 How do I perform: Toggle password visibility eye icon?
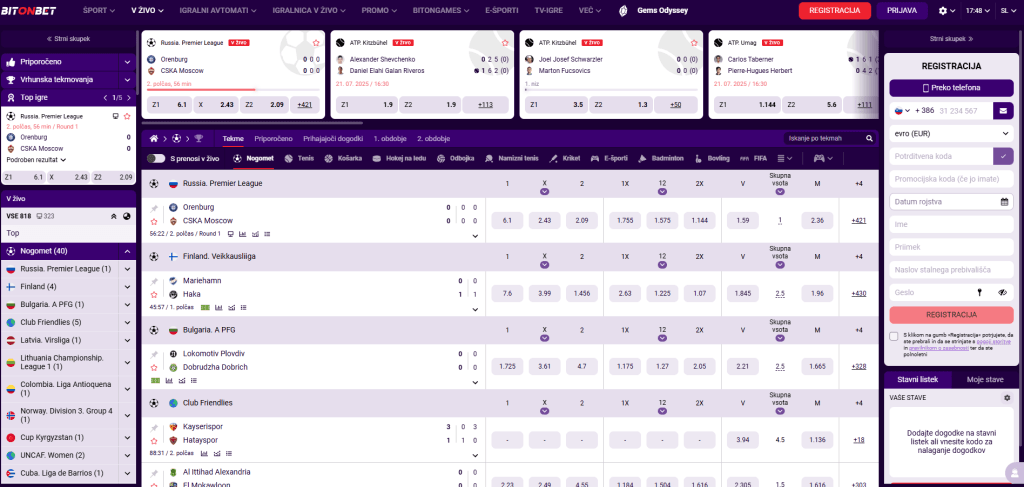click(1003, 292)
